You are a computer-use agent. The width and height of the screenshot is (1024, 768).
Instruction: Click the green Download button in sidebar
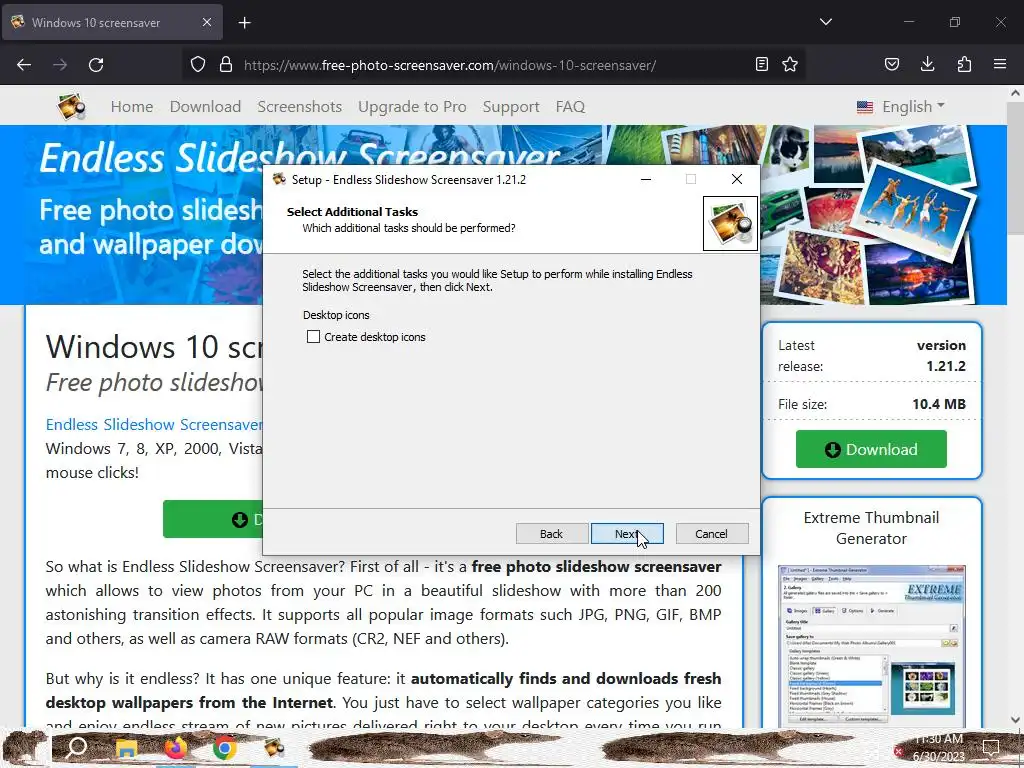point(871,449)
